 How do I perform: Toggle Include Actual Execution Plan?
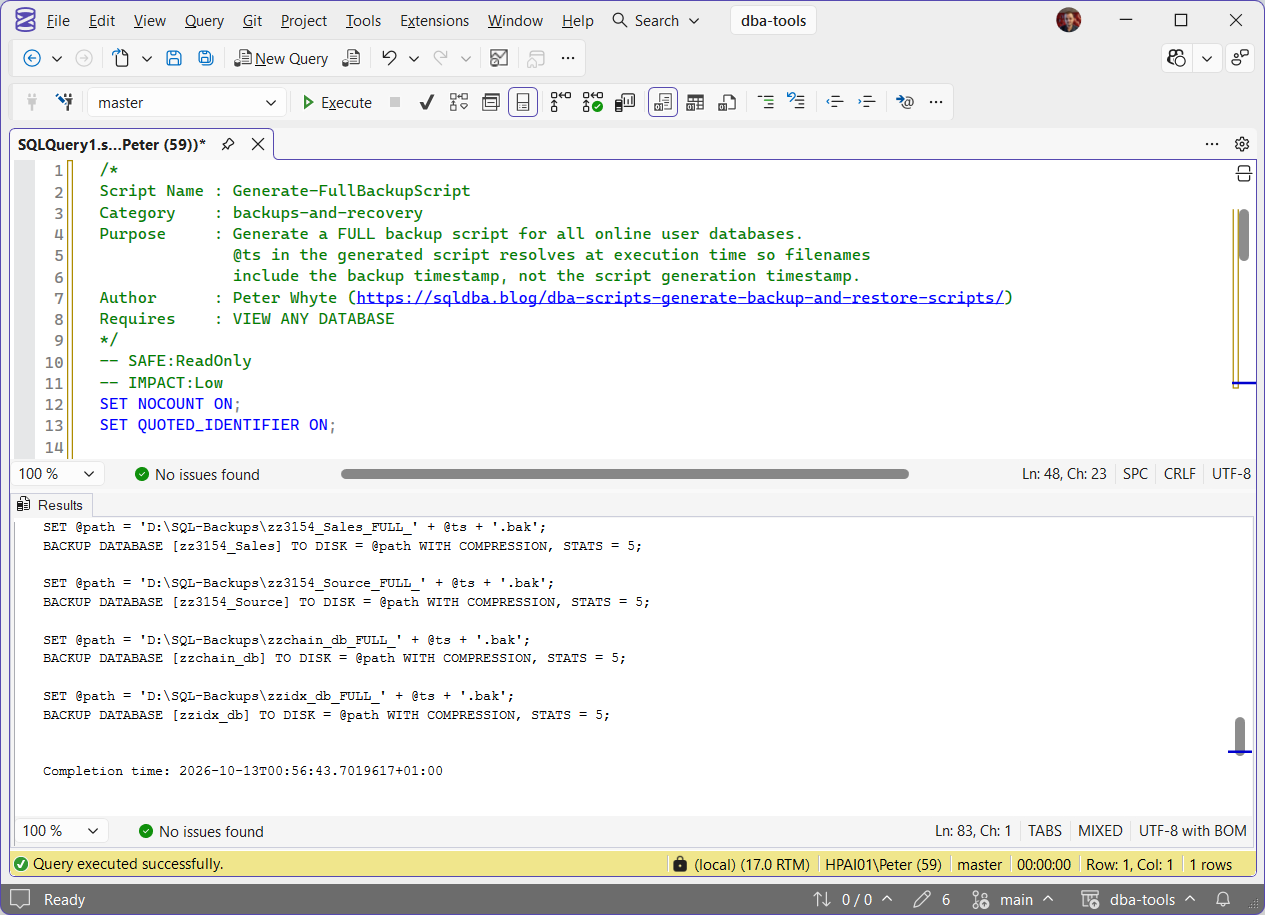coord(561,102)
